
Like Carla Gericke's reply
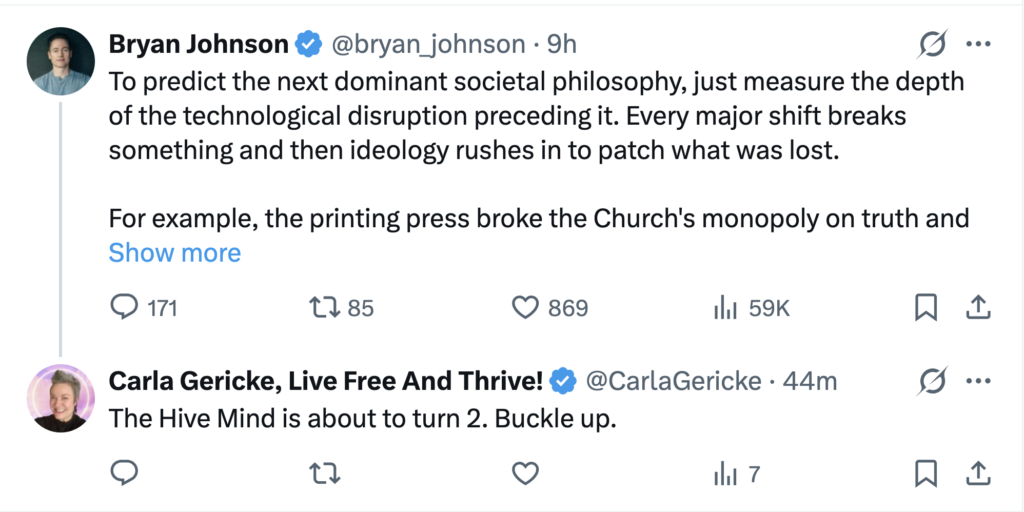526,473
